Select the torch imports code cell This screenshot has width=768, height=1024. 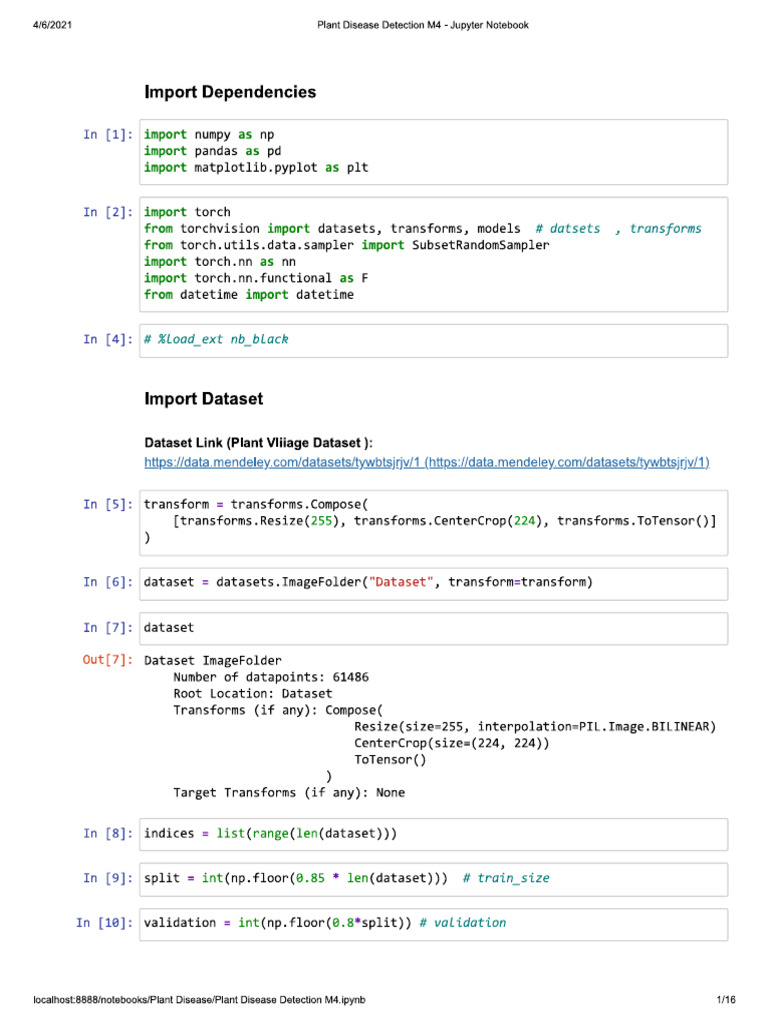click(x=435, y=253)
